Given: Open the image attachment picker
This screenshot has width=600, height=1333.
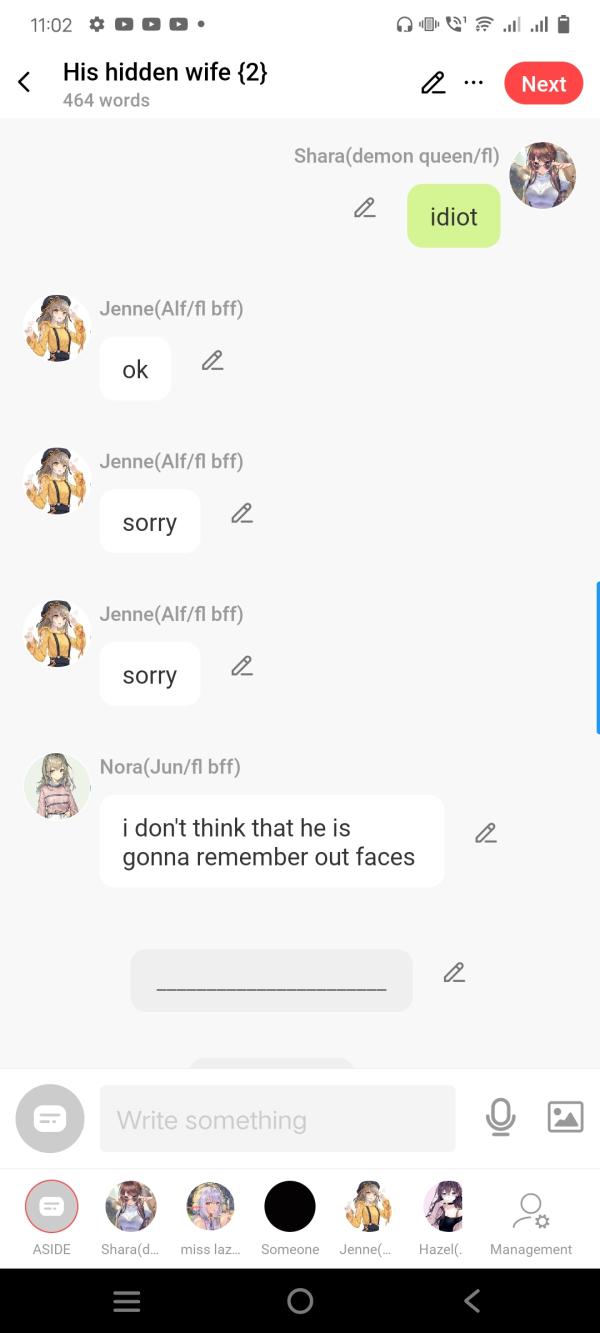Looking at the screenshot, I should pos(565,1117).
